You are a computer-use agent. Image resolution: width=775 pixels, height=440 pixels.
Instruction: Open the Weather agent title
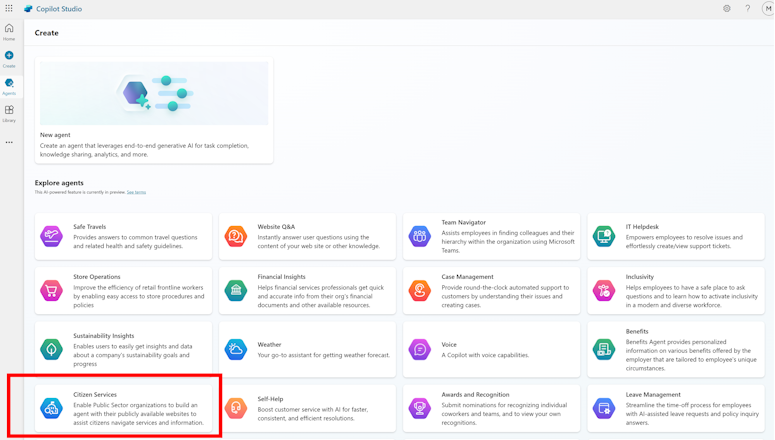coord(269,345)
